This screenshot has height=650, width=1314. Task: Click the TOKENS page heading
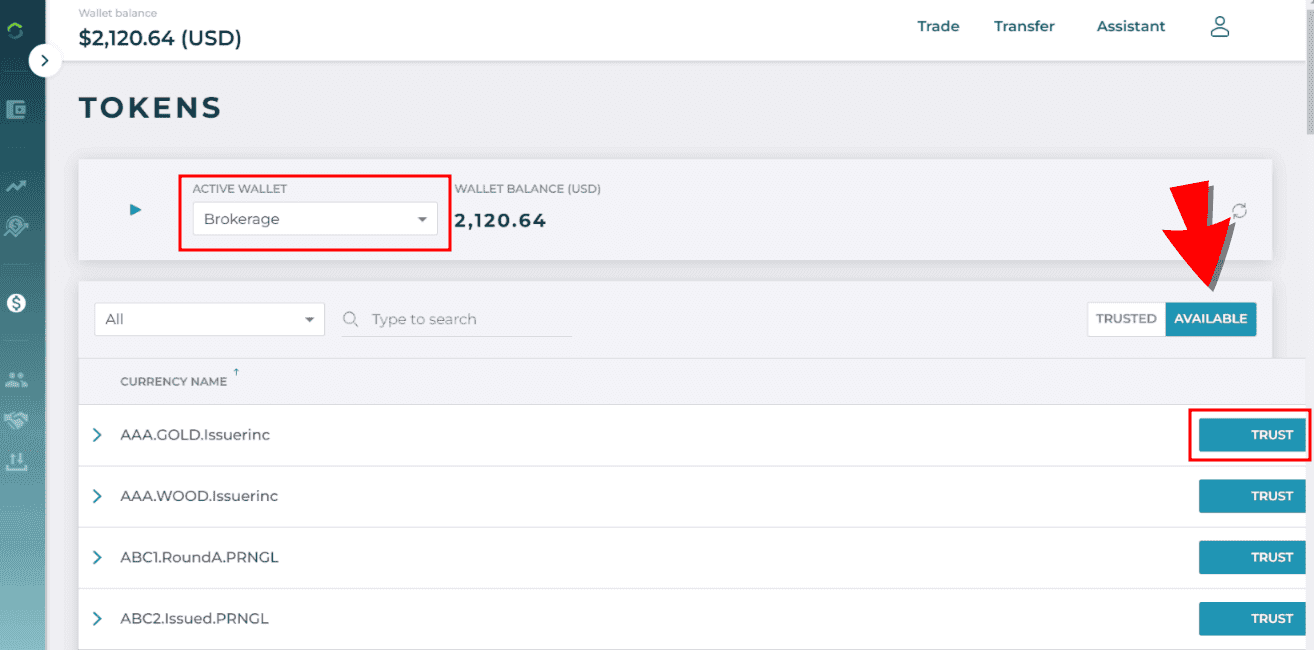point(150,108)
